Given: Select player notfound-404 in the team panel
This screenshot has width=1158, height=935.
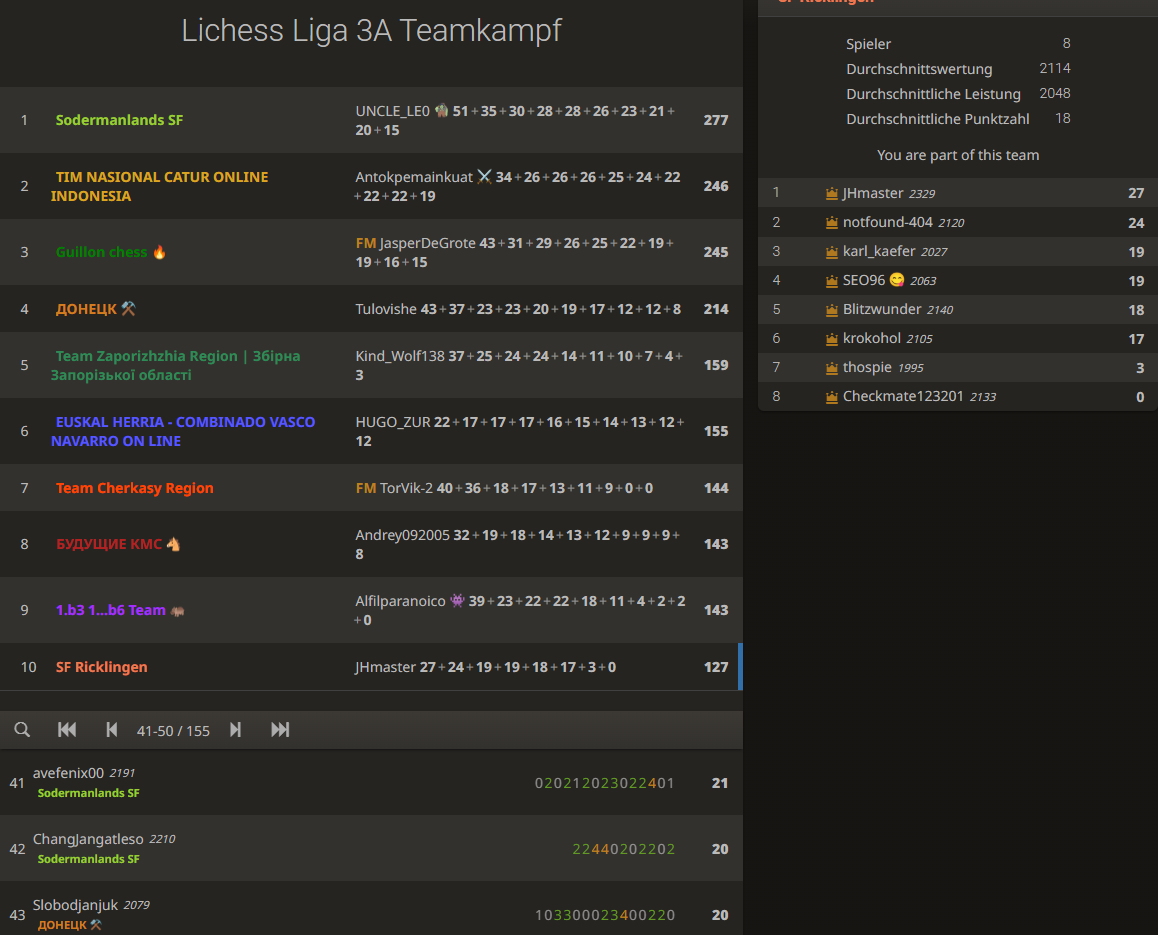Looking at the screenshot, I should pyautogui.click(x=894, y=221).
